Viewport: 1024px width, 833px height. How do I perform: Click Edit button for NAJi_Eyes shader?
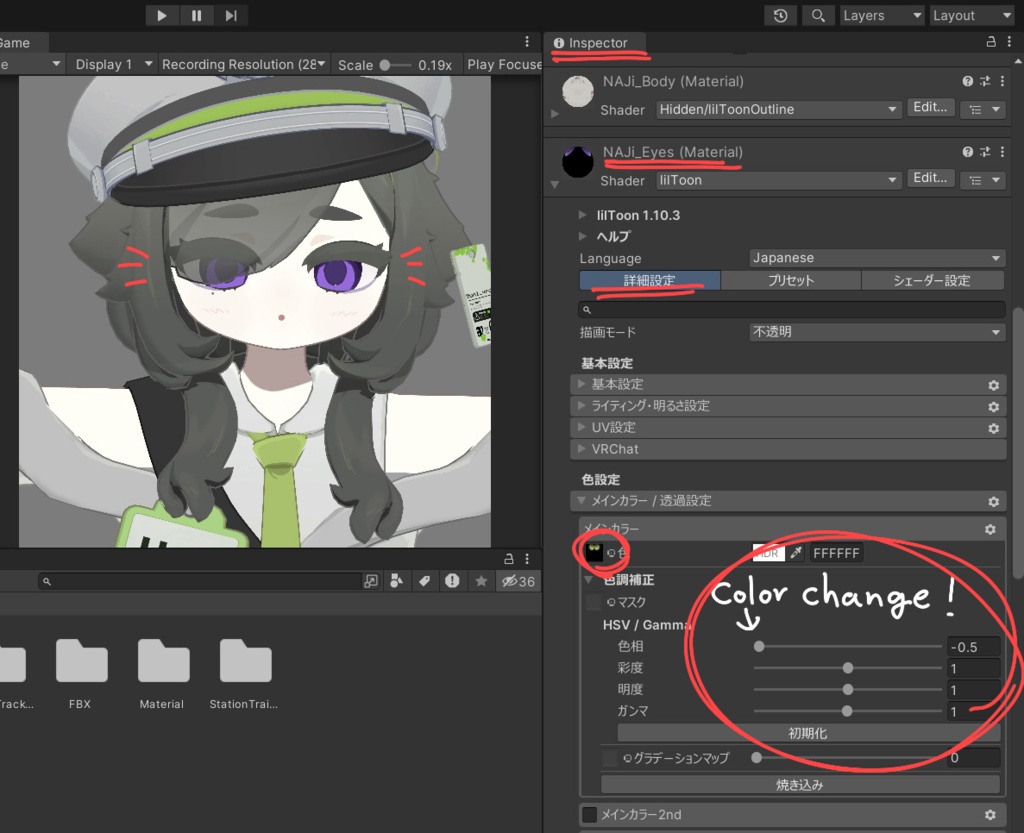pos(930,178)
